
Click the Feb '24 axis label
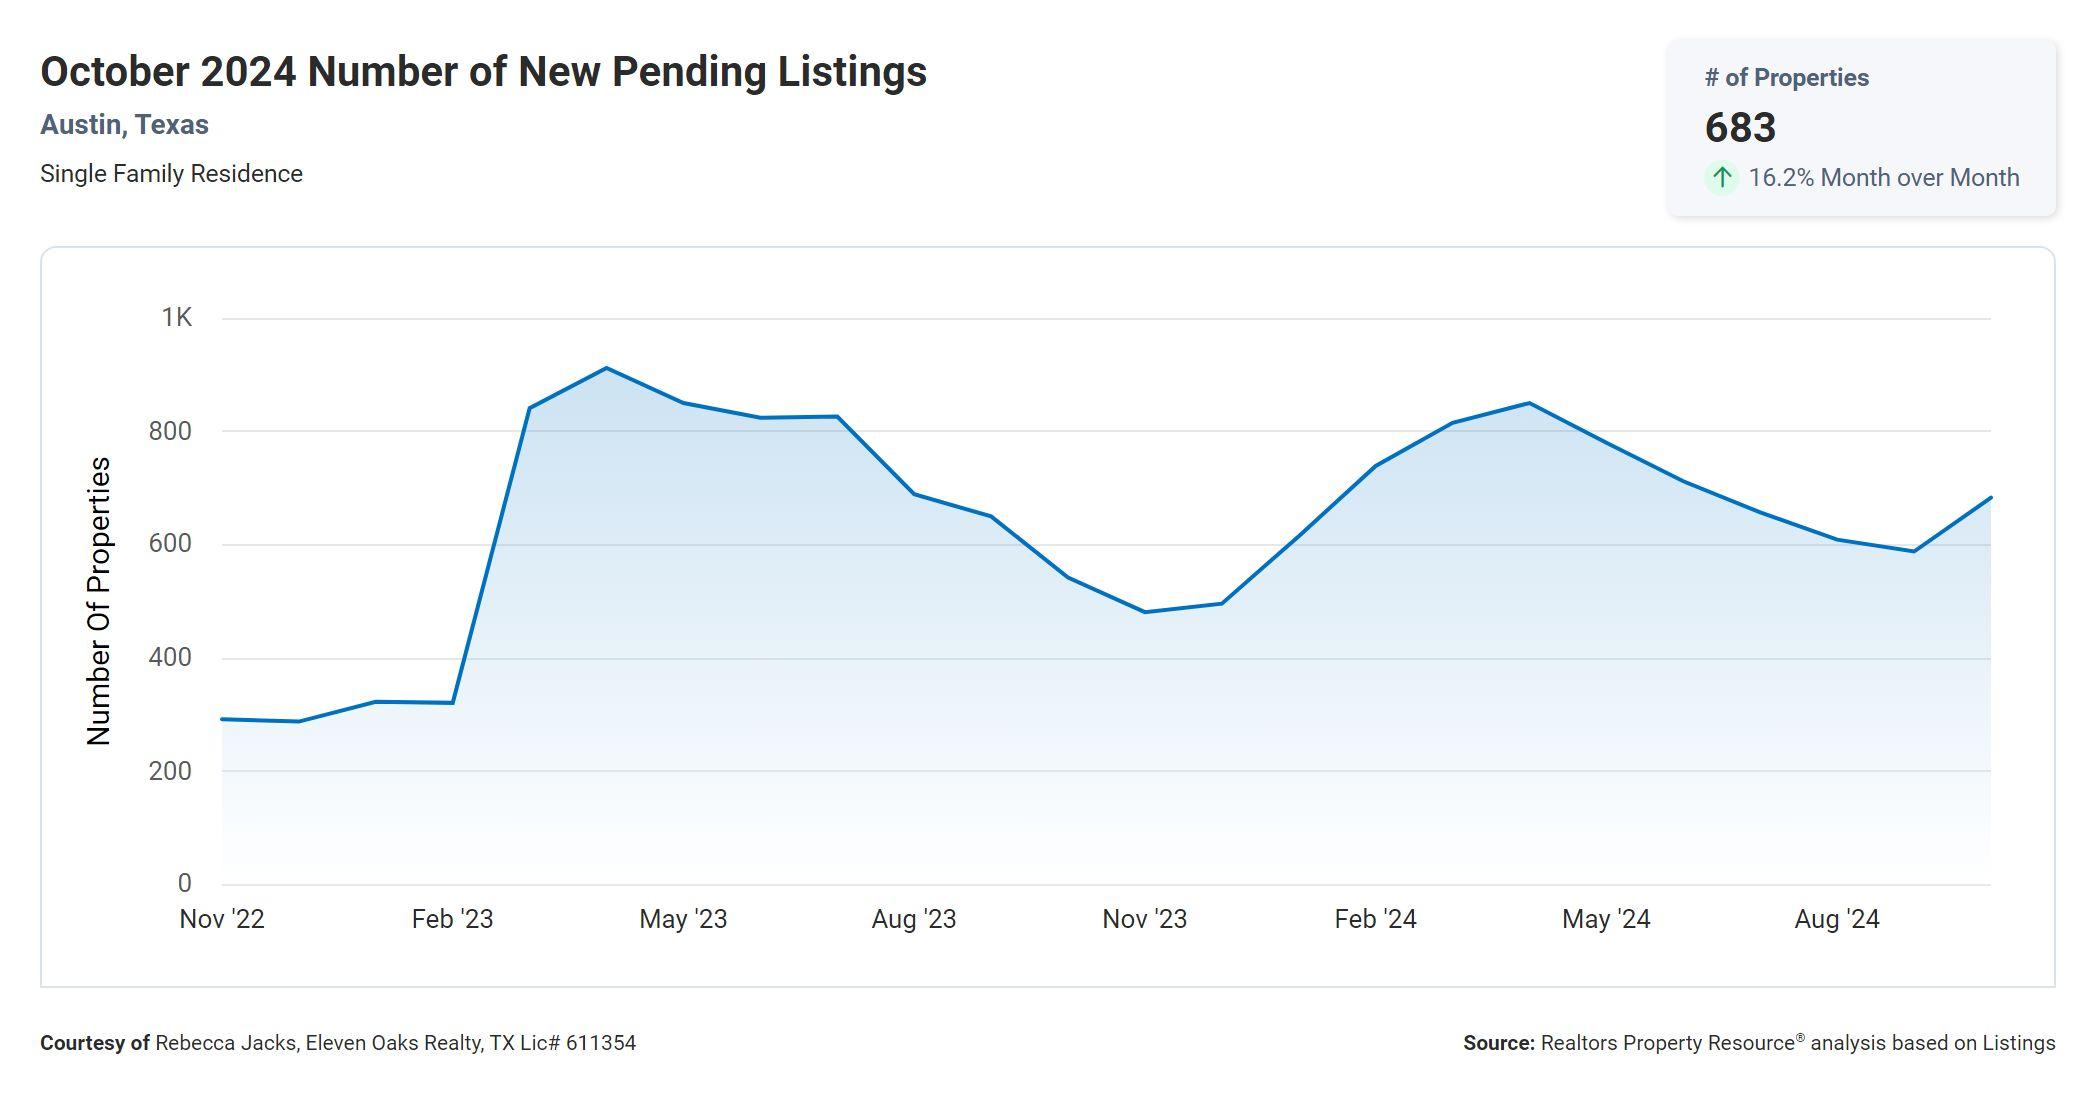point(1375,919)
